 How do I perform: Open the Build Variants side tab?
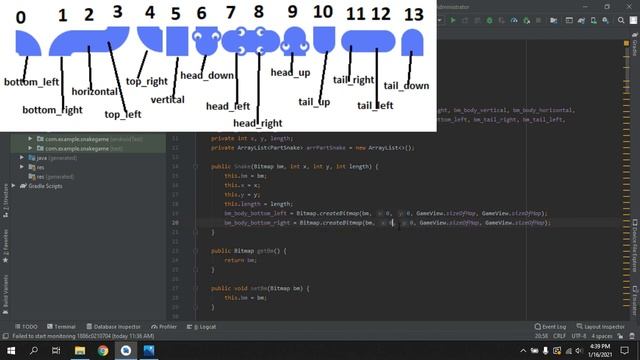(5, 294)
